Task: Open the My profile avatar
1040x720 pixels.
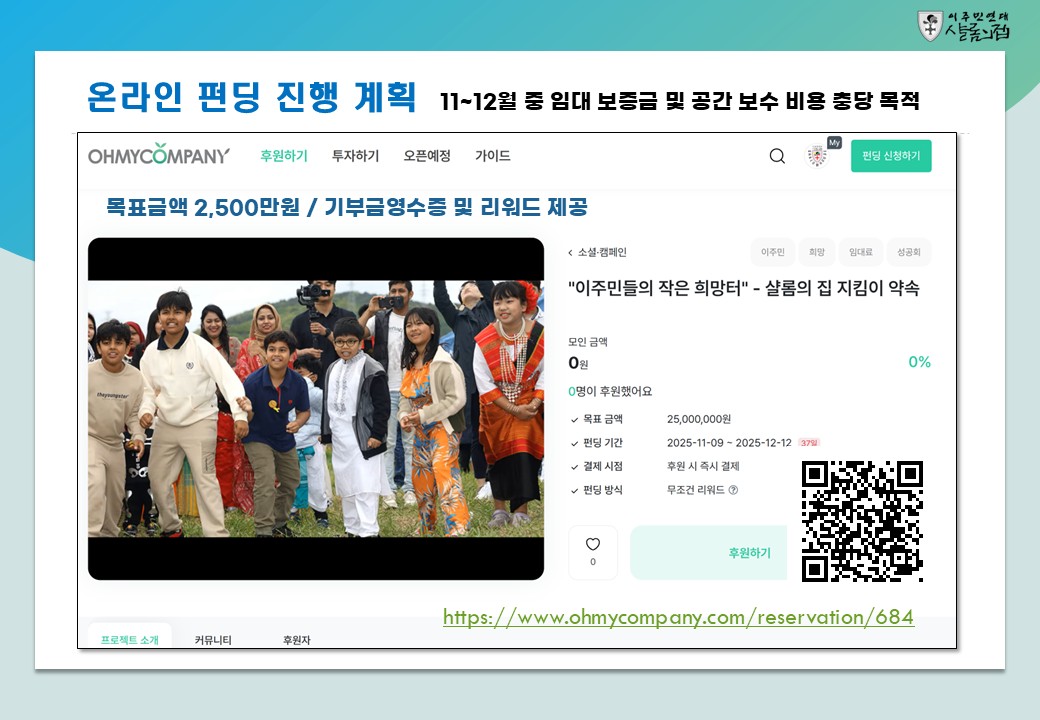Action: 817,156
